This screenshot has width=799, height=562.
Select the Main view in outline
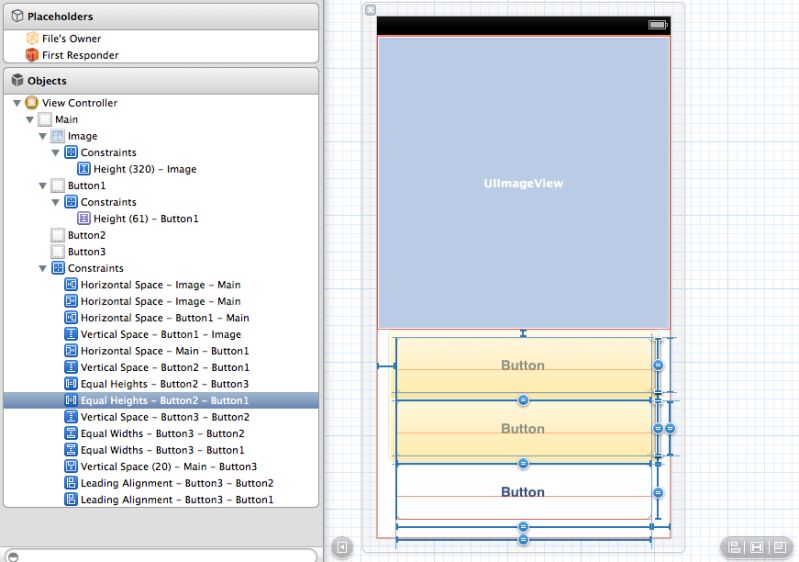161,119
